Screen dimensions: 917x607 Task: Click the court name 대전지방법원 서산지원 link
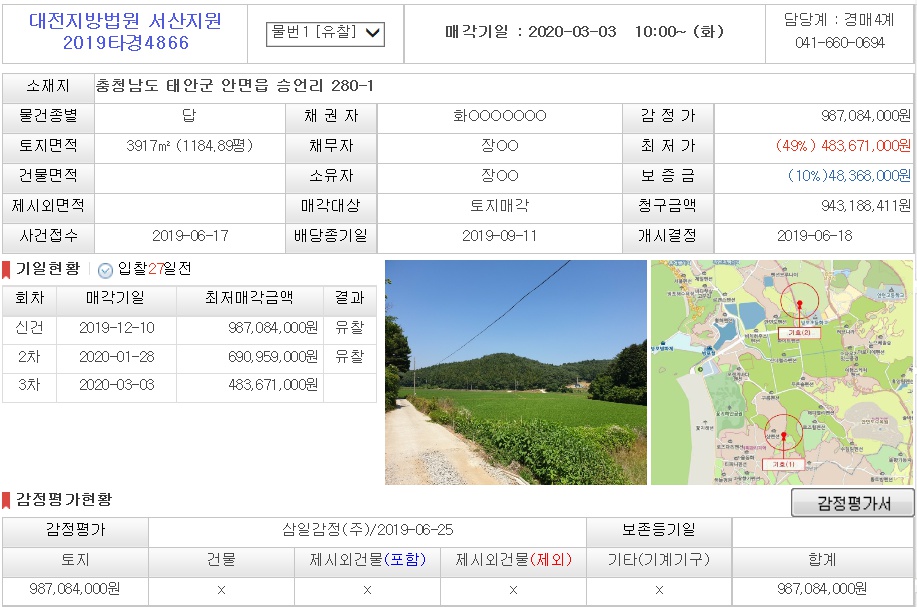[125, 21]
